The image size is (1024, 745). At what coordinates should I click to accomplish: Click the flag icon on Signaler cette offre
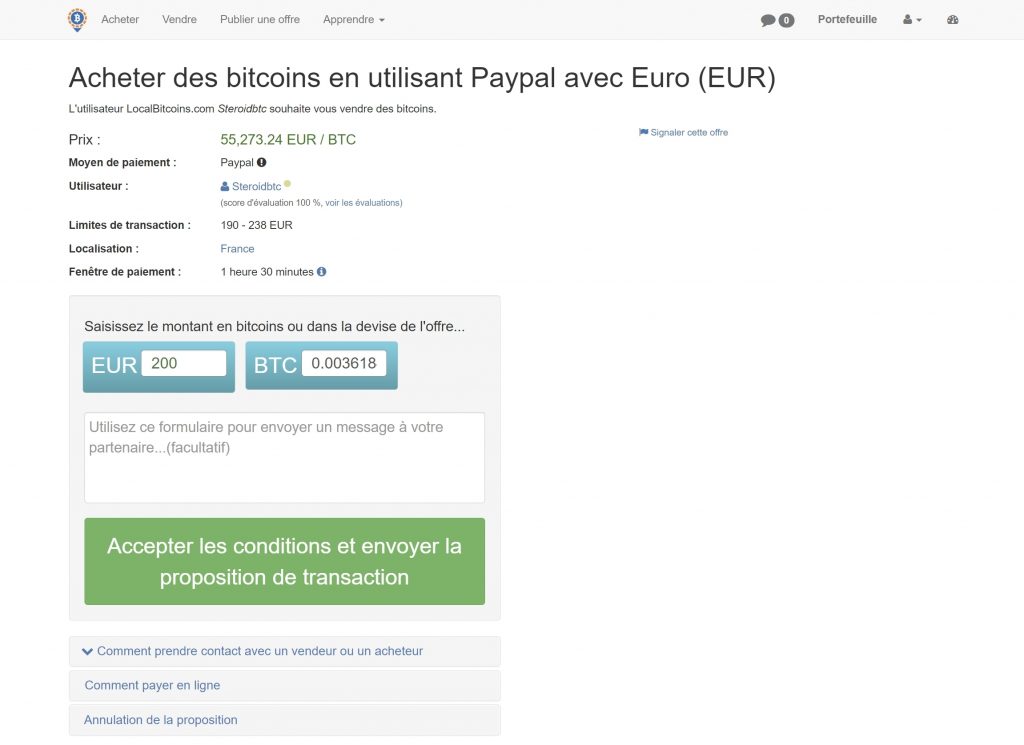(x=643, y=131)
